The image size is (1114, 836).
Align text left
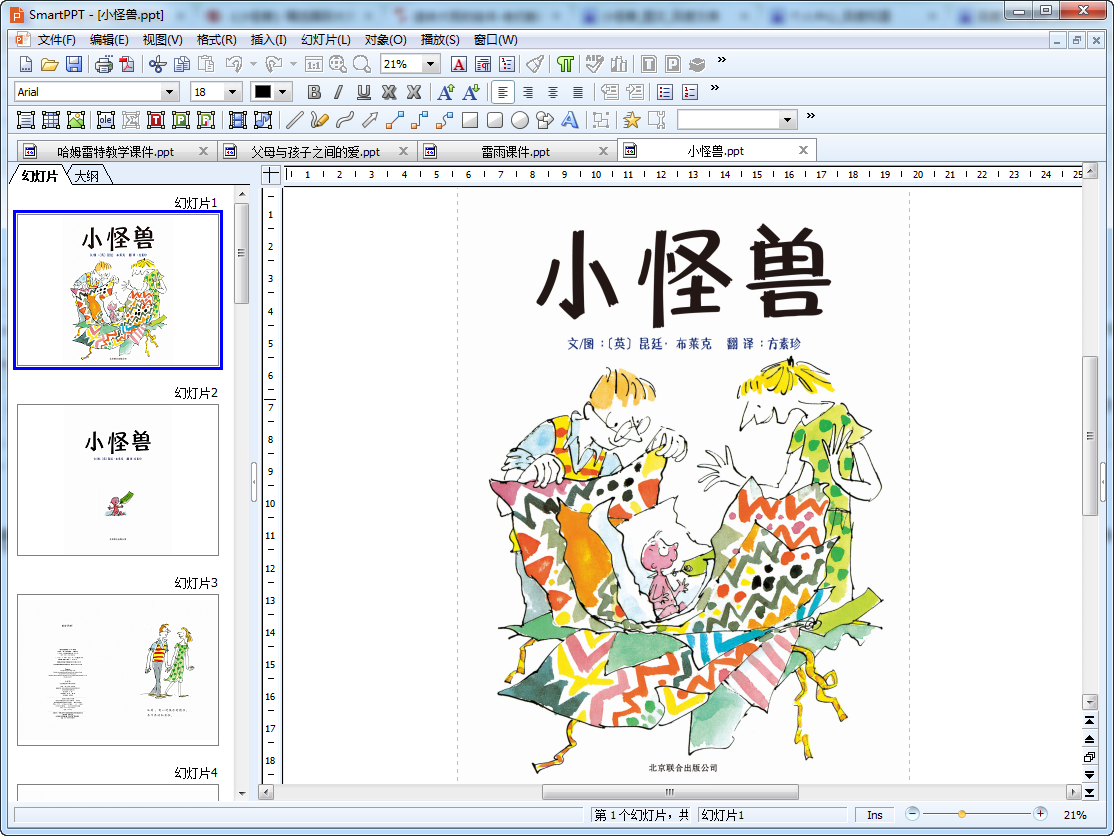[x=503, y=92]
